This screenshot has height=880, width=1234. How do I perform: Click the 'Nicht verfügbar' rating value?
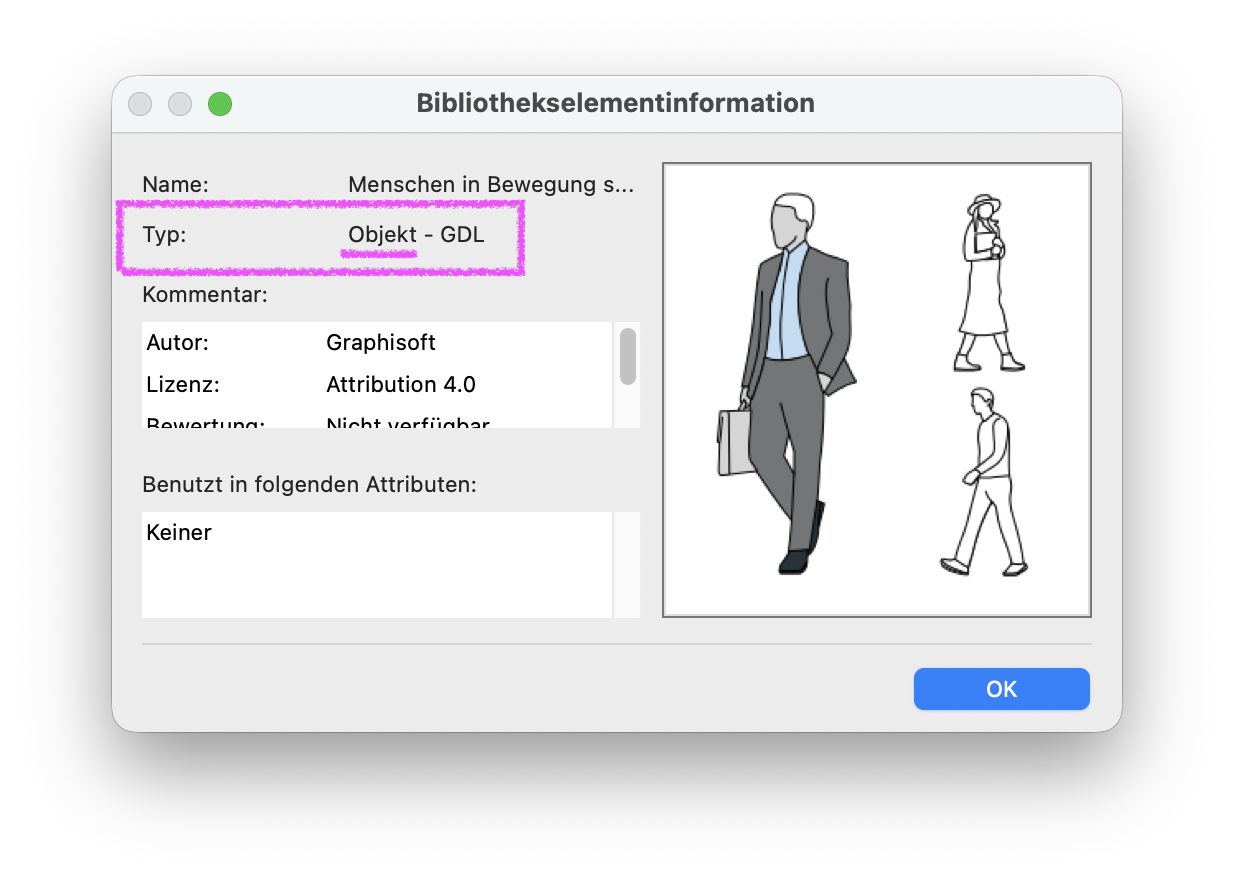click(x=408, y=424)
